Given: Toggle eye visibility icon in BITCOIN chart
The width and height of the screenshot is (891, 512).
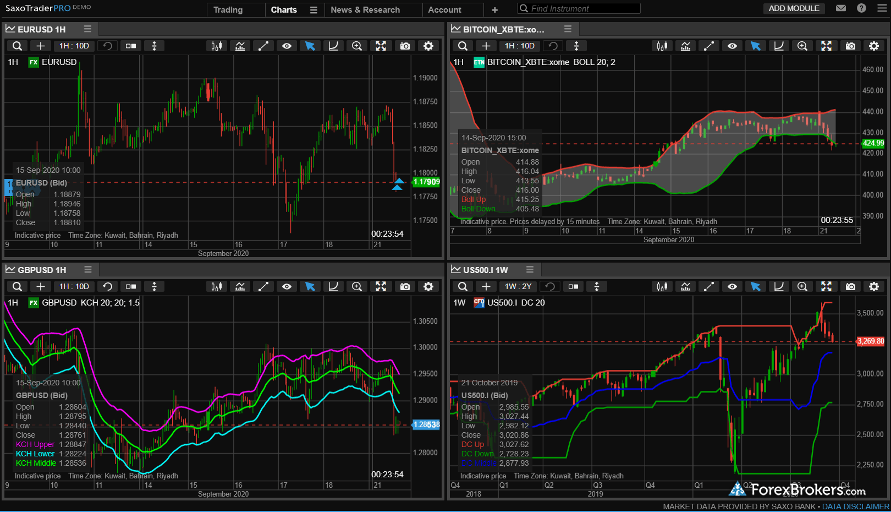Looking at the screenshot, I should (x=732, y=46).
